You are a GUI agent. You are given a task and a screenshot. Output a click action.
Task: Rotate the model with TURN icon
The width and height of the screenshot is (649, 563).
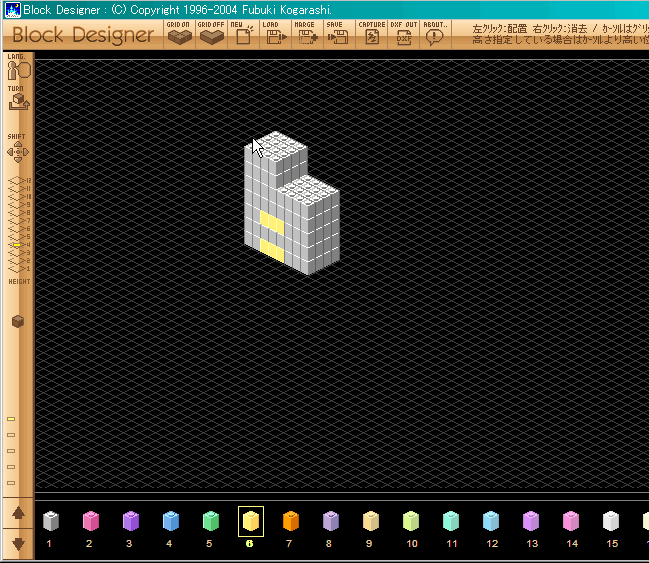[19, 98]
